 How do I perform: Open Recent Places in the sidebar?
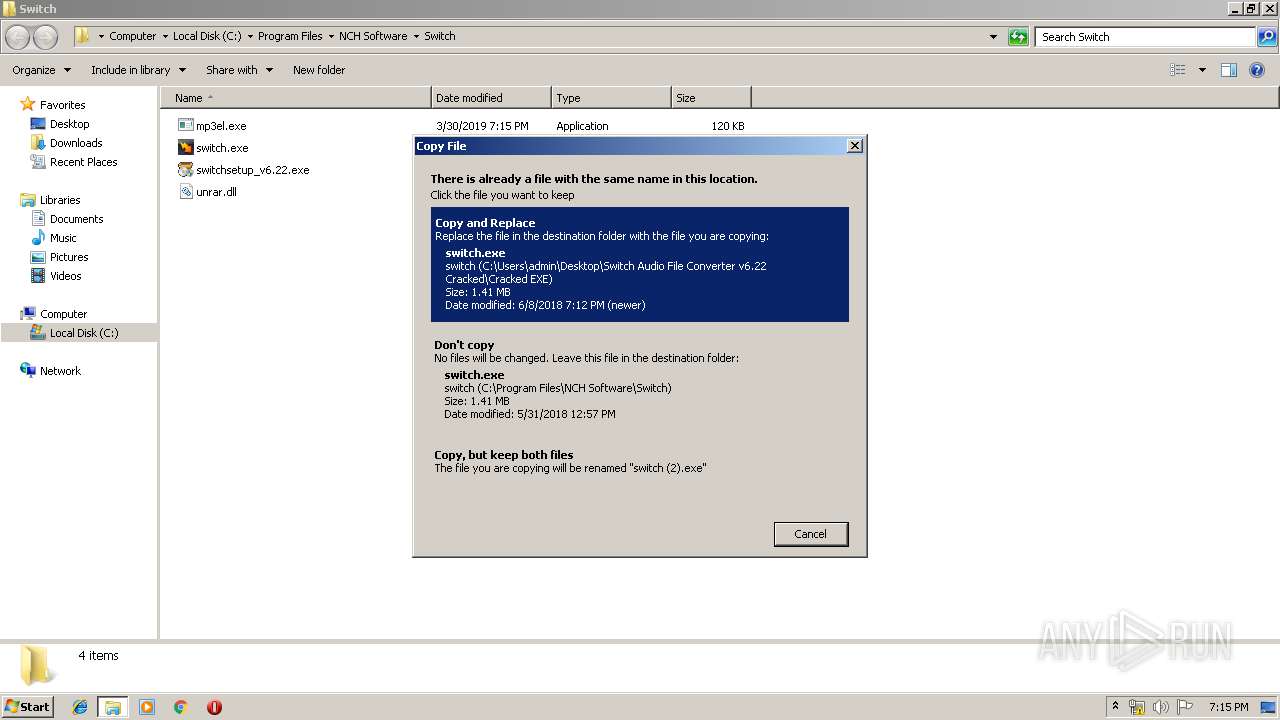pyautogui.click(x=83, y=162)
